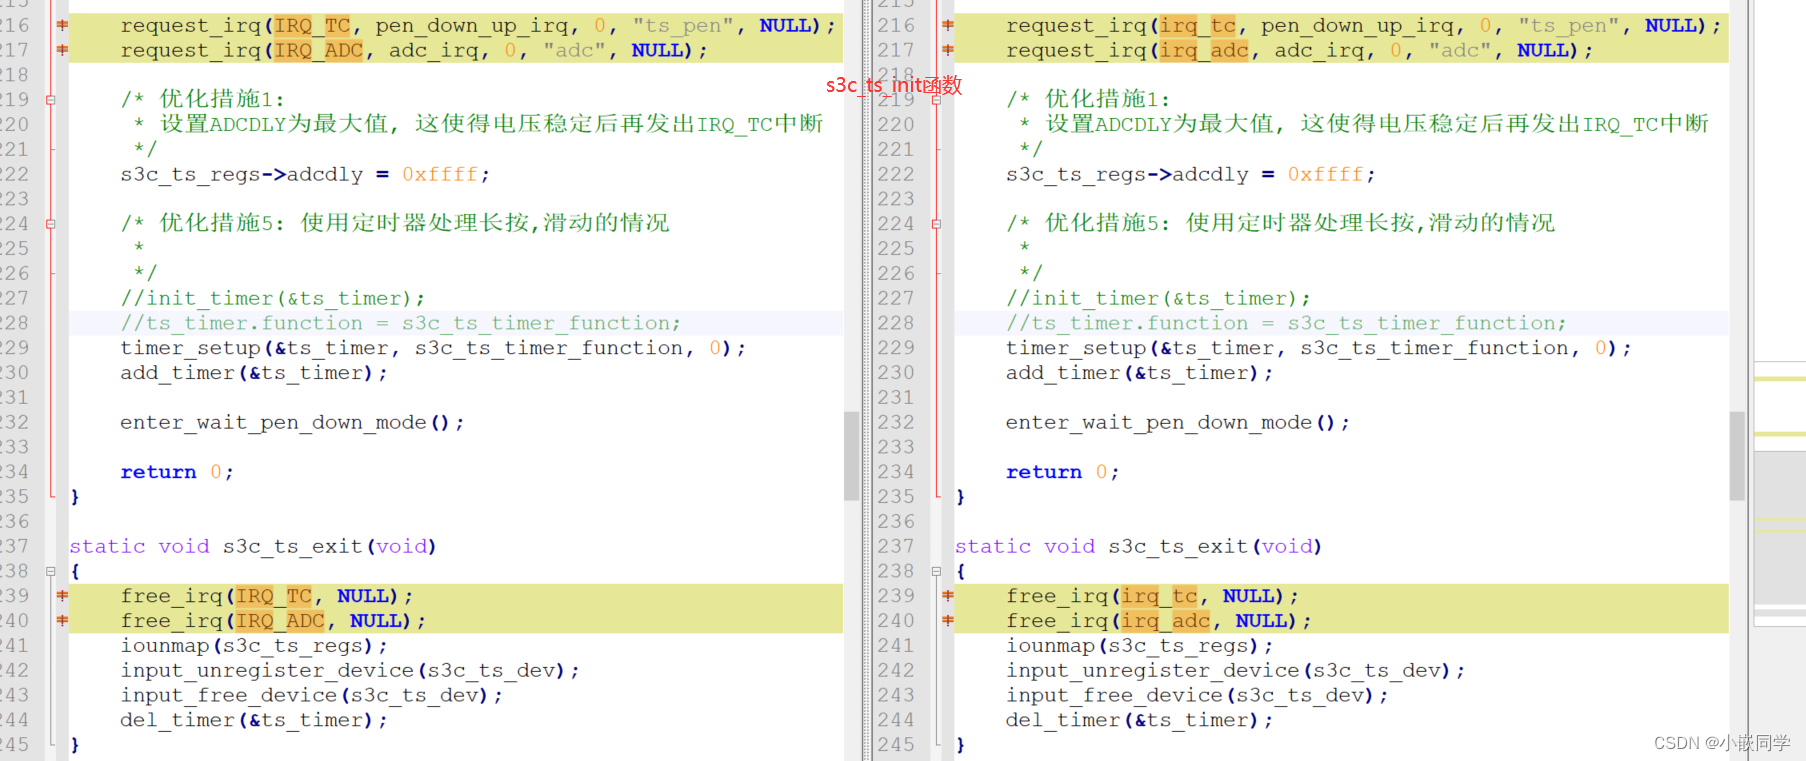Click '//init_timer(&ts_timer);' in left pane
This screenshot has width=1806, height=761.
(x=273, y=298)
